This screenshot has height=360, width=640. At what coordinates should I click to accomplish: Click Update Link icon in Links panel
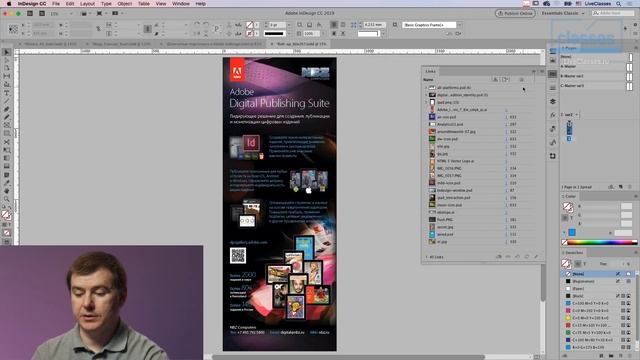click(x=527, y=257)
